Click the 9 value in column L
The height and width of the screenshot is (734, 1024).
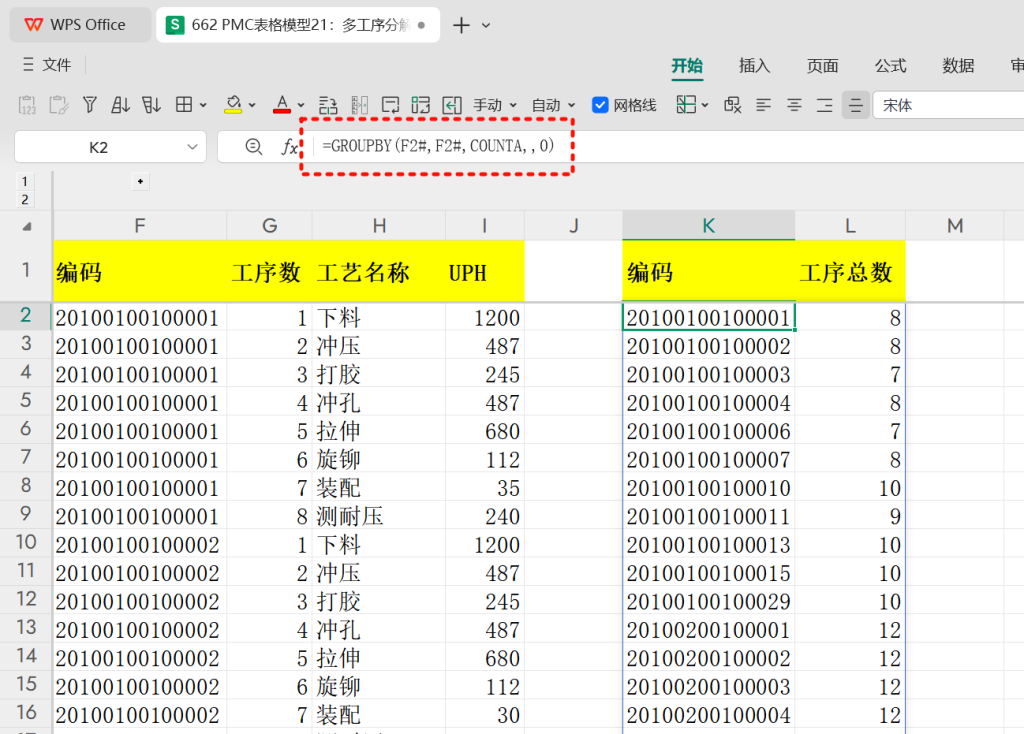click(850, 517)
